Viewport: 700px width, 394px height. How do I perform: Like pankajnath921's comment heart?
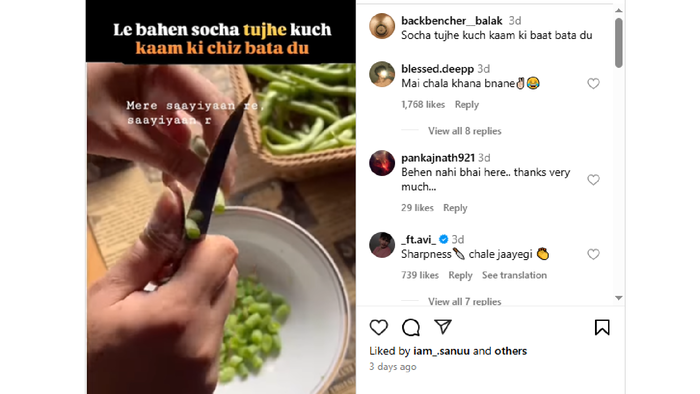[593, 180]
